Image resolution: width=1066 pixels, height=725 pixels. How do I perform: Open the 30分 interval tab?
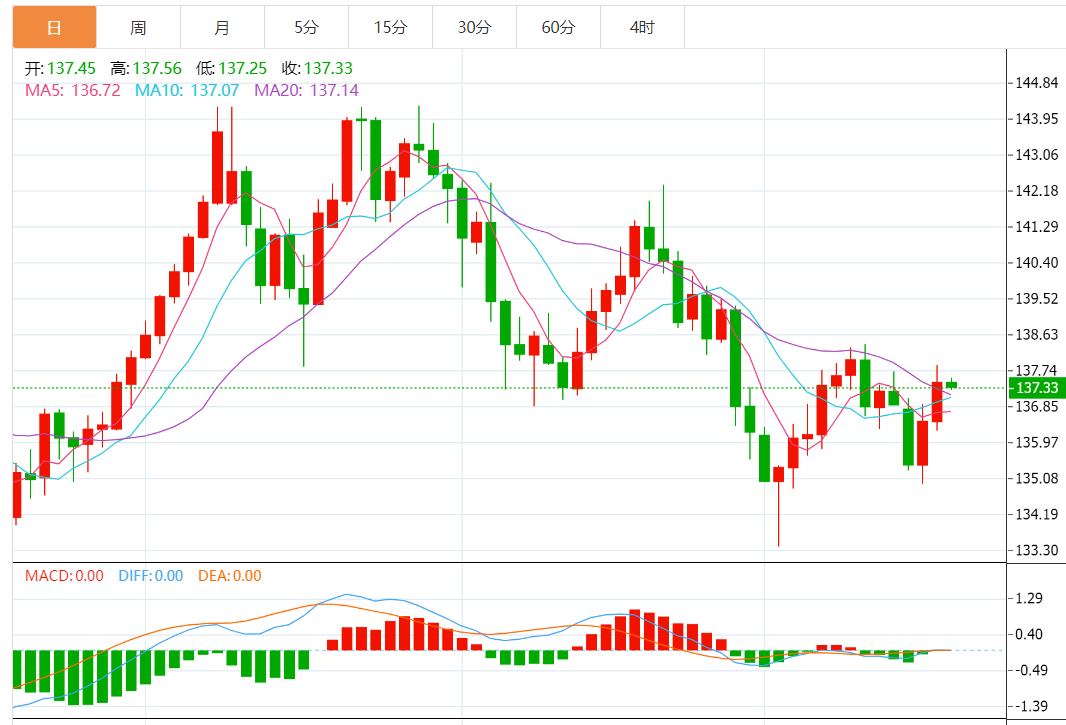(474, 27)
